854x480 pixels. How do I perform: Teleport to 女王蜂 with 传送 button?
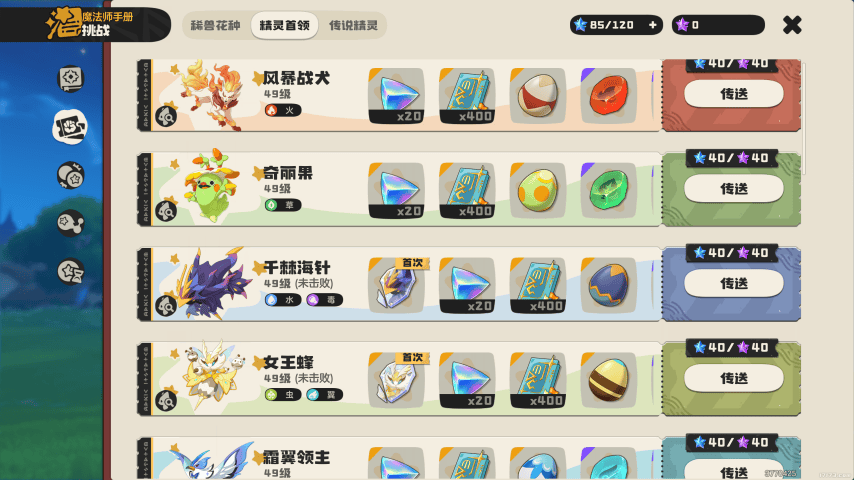[x=734, y=378]
